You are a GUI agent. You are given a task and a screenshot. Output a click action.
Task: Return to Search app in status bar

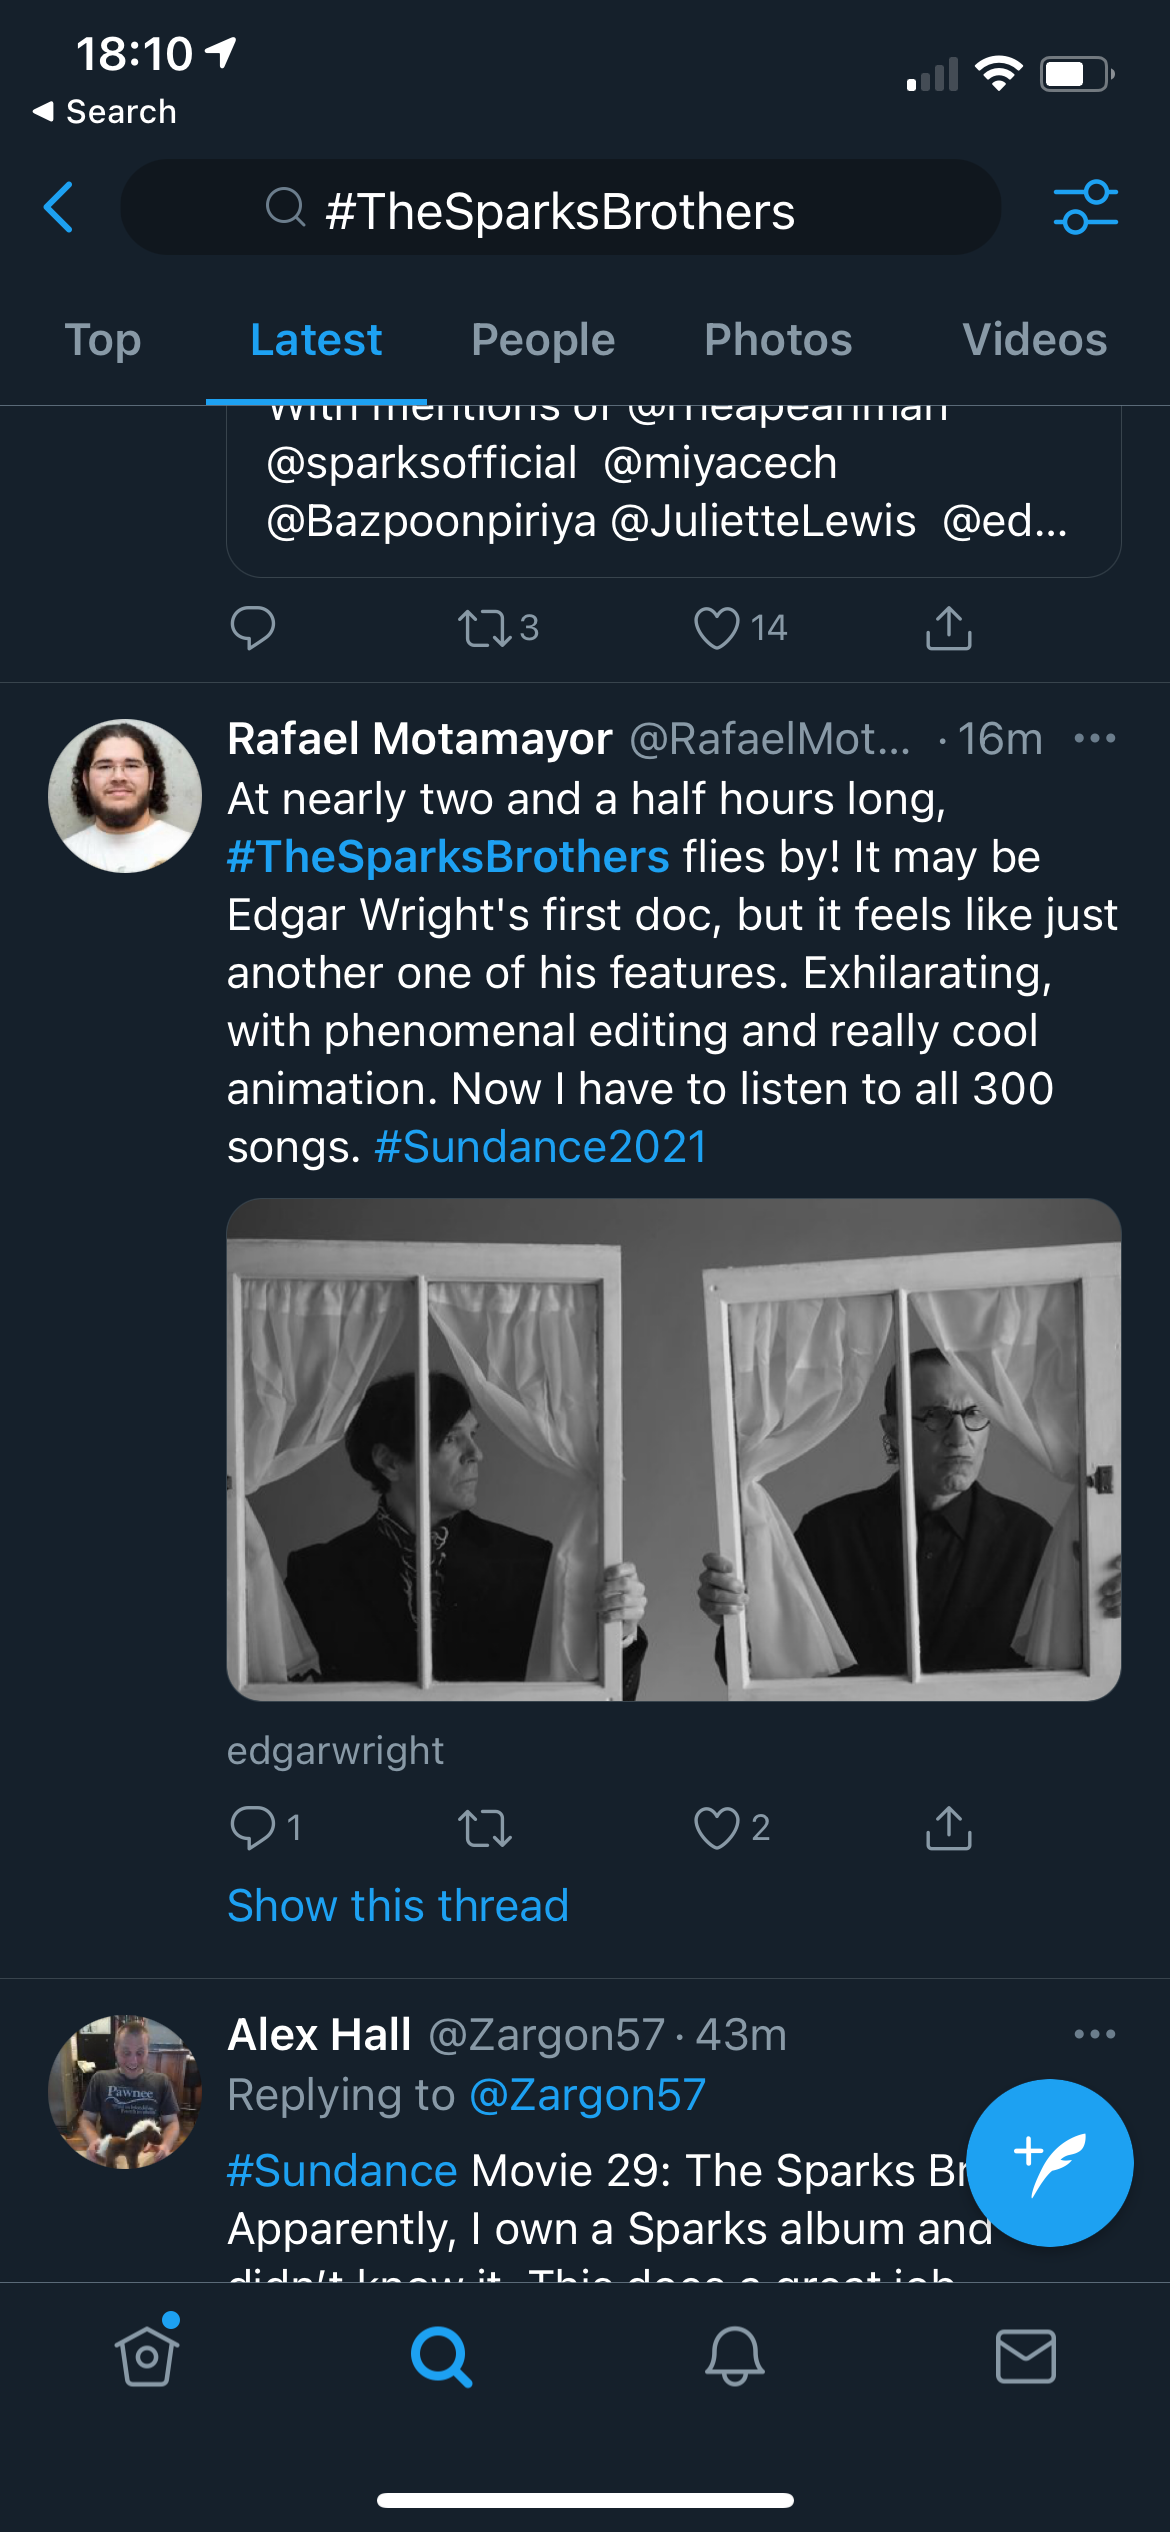point(105,112)
